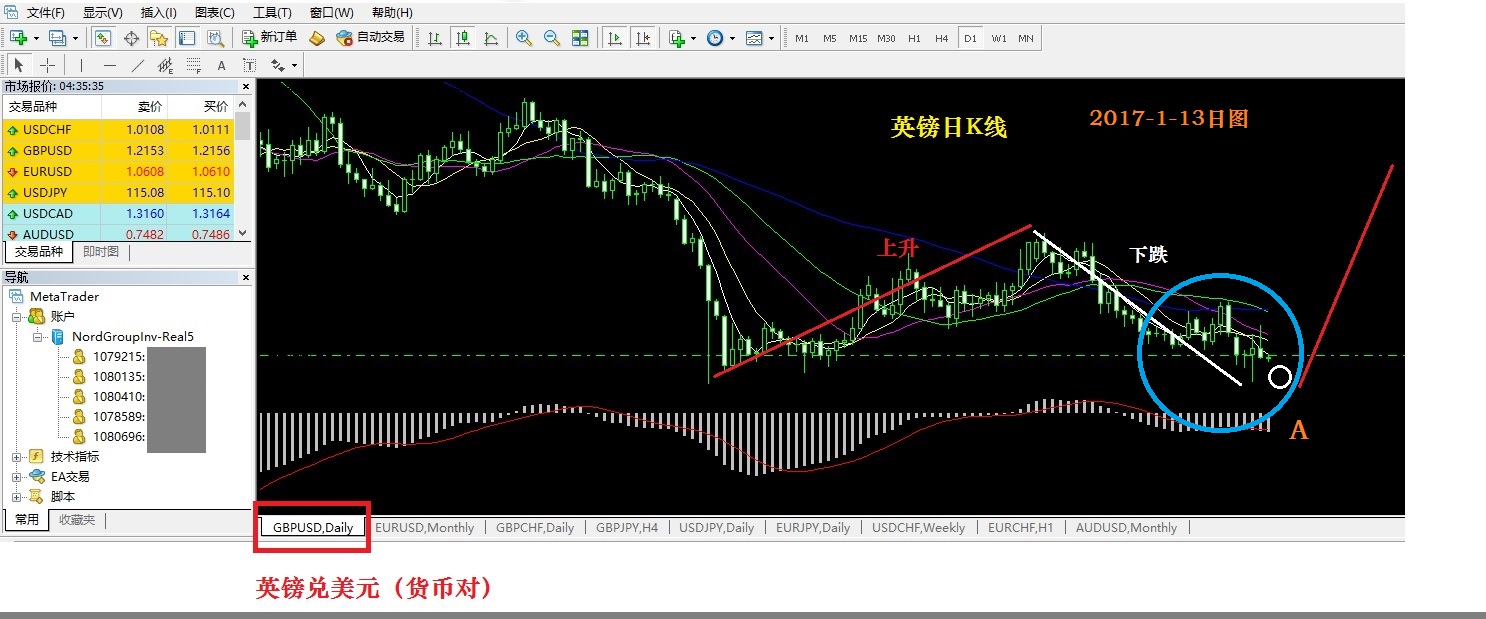1486x619 pixels.
Task: Click the zoom in magnifier icon
Action: tap(523, 38)
